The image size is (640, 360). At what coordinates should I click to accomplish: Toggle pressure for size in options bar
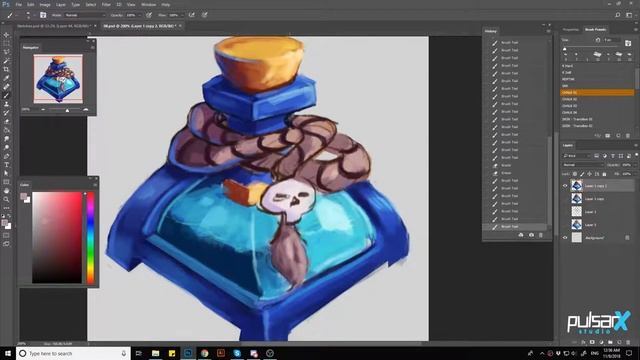click(x=204, y=15)
